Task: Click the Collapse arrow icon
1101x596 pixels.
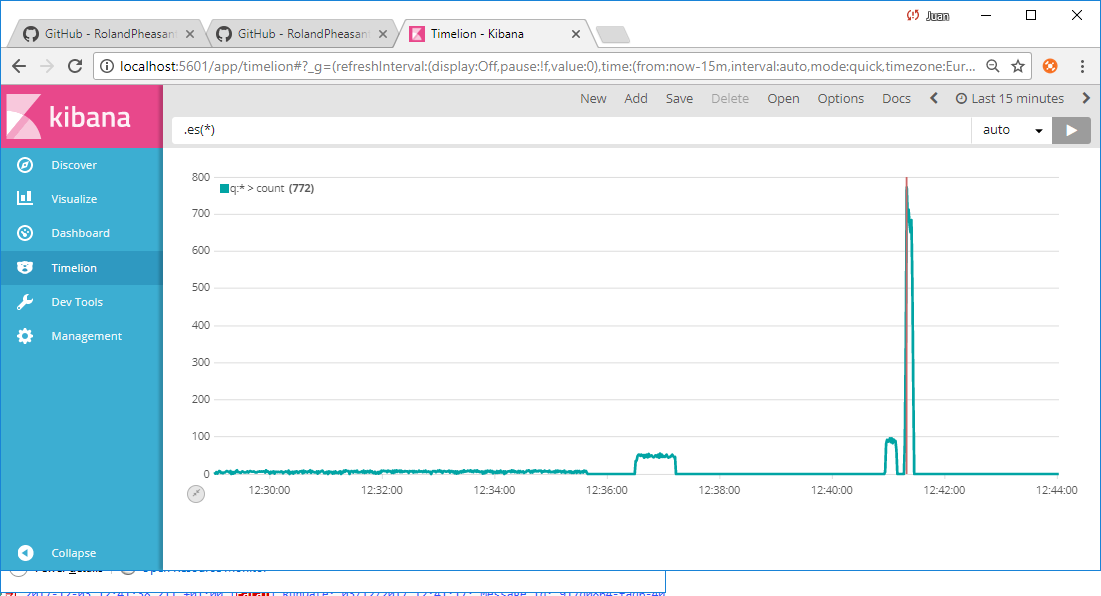Action: (x=25, y=553)
